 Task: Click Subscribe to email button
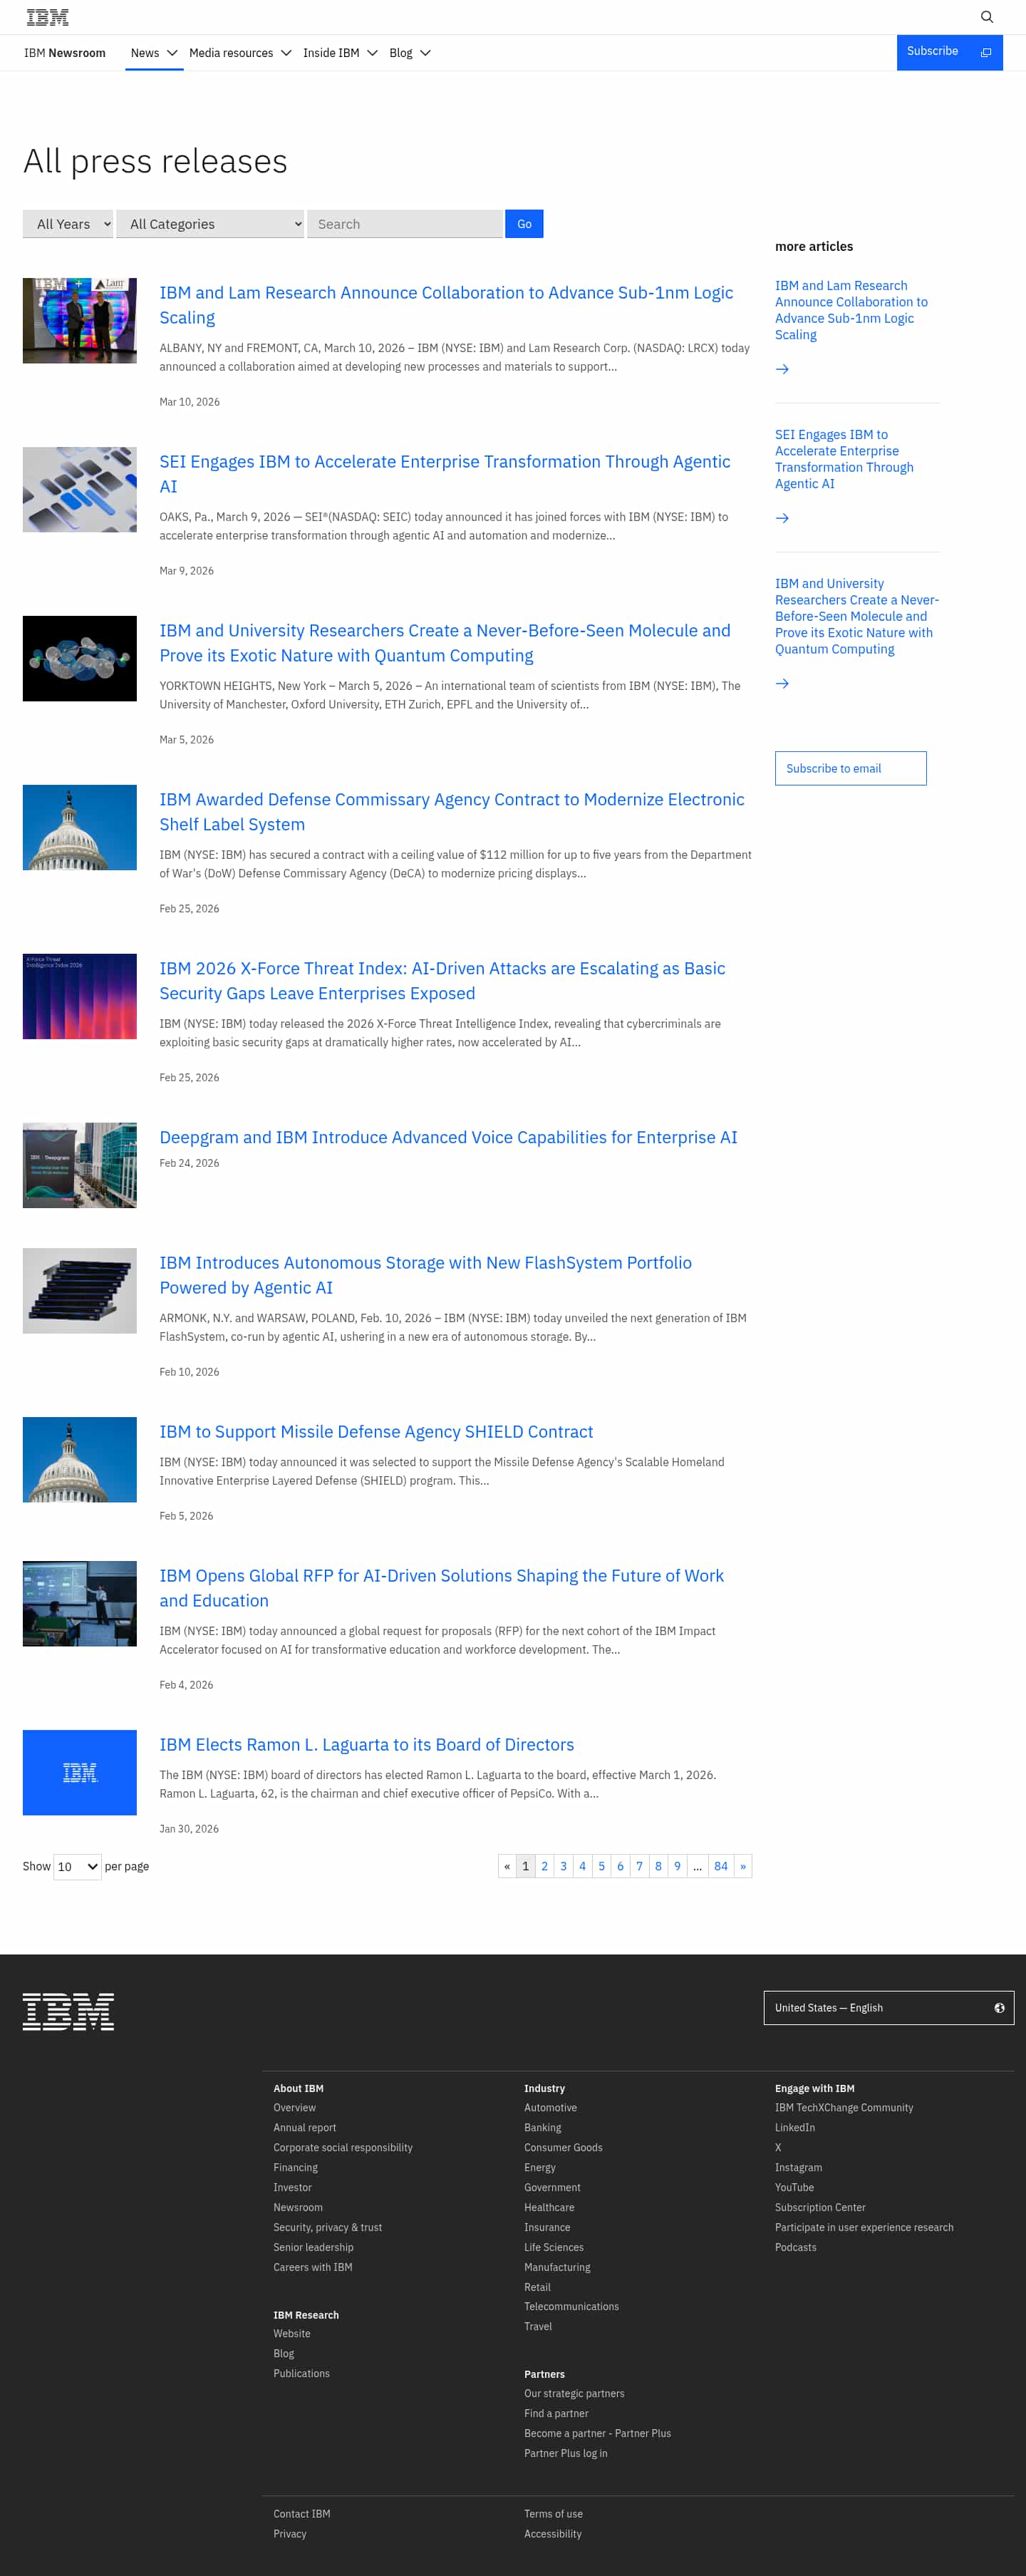click(850, 768)
